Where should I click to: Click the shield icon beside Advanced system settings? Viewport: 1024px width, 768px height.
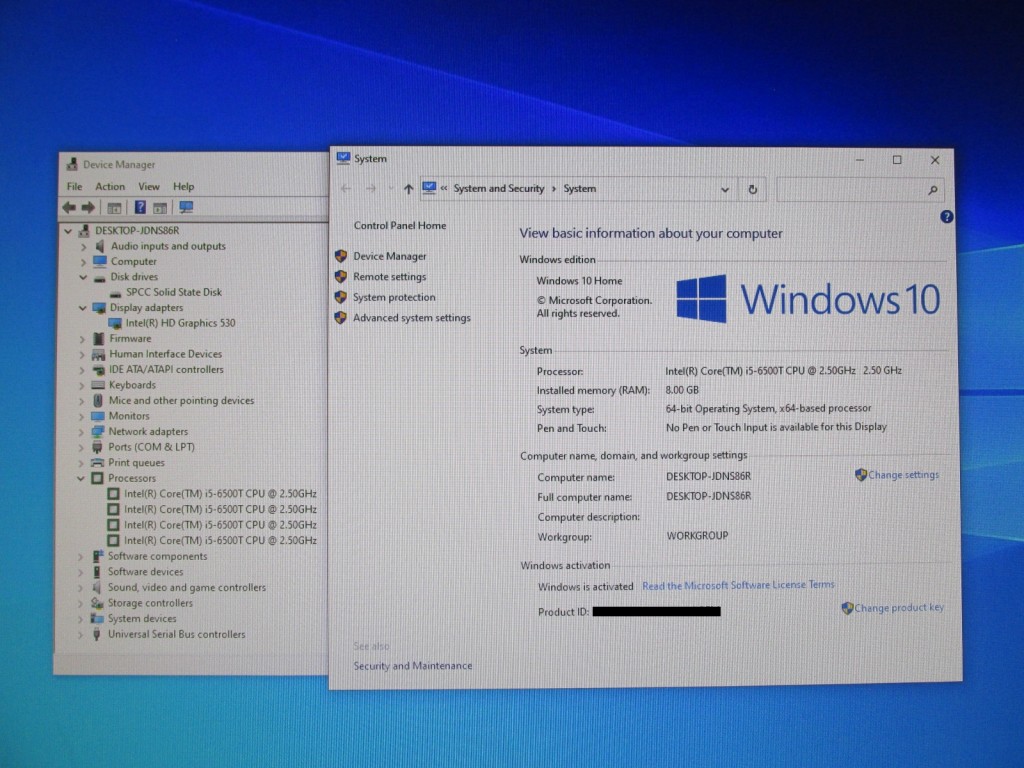pos(341,318)
